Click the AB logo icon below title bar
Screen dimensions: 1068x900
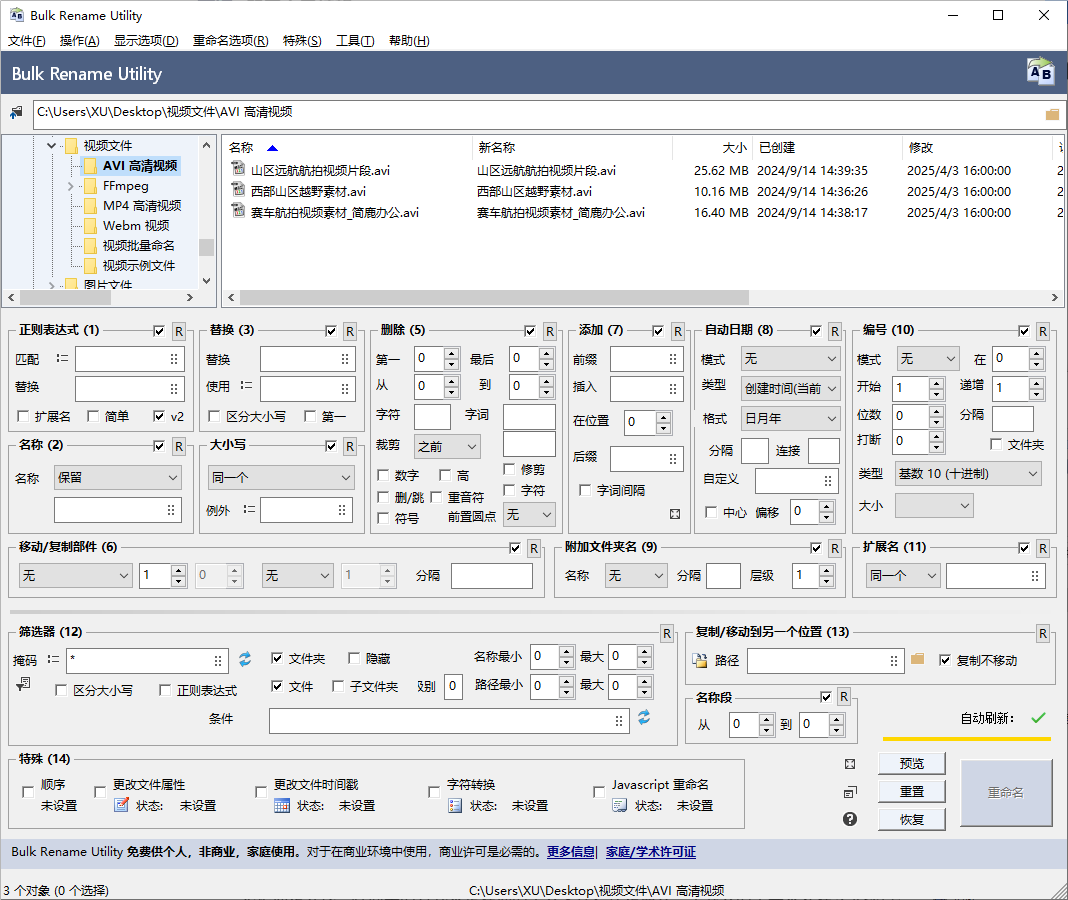[x=1040, y=71]
